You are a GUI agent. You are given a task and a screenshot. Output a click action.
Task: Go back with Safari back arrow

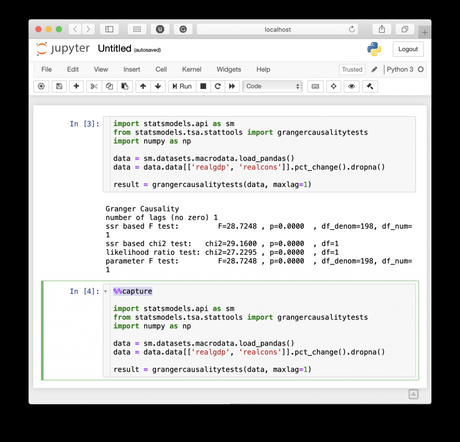pos(75,29)
